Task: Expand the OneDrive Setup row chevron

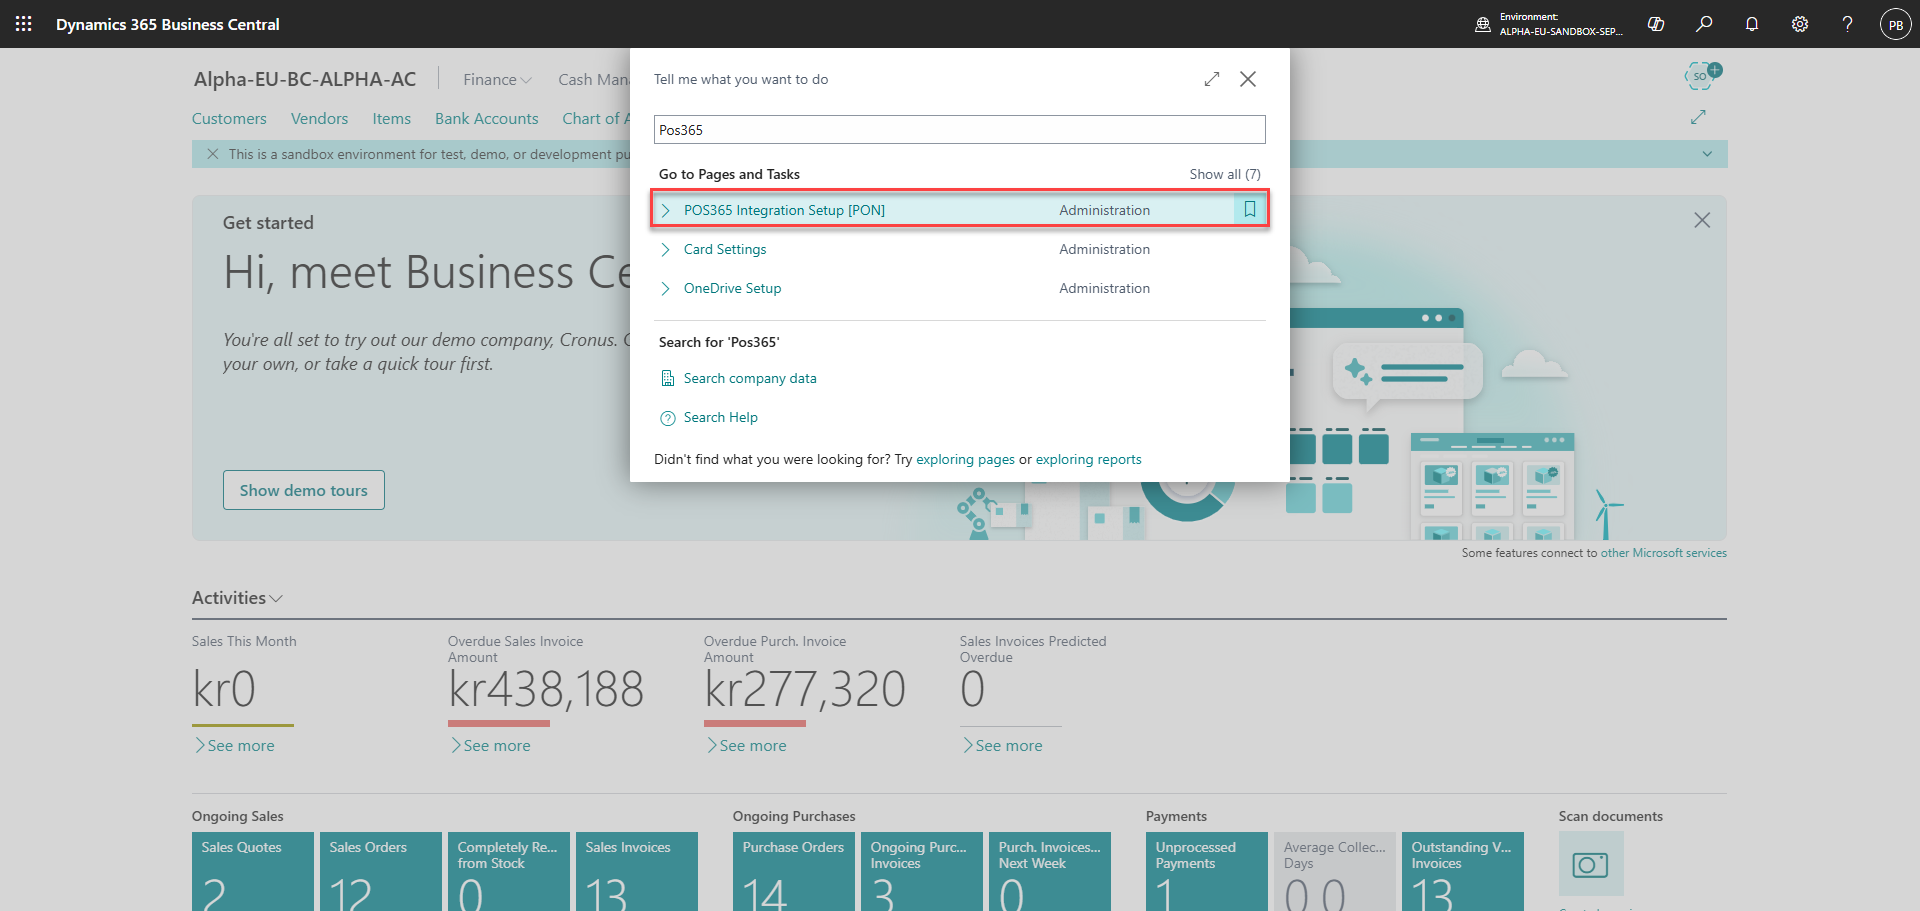Action: tap(666, 288)
